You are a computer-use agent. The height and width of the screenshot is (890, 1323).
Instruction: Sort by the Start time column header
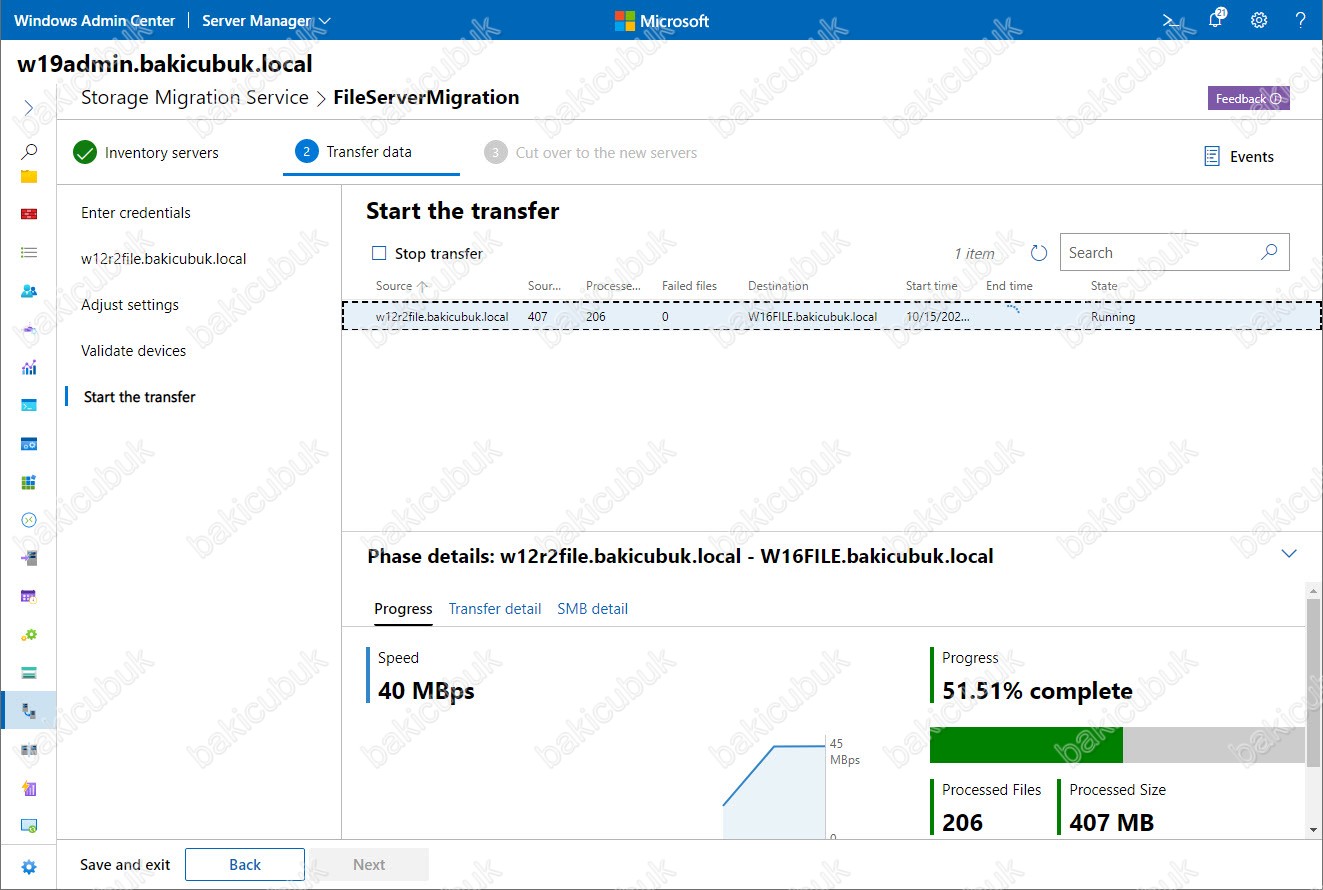pos(932,286)
